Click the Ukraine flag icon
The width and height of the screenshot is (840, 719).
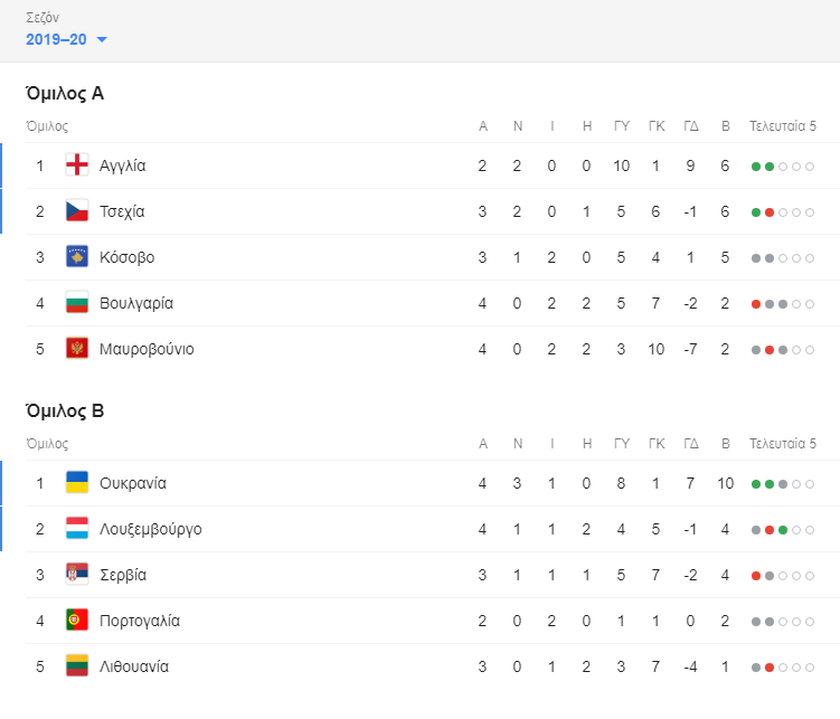click(77, 483)
